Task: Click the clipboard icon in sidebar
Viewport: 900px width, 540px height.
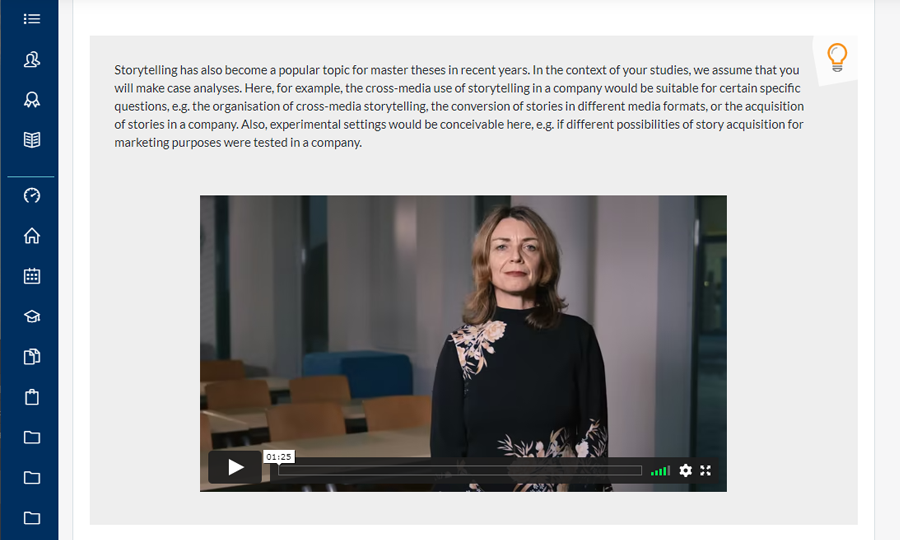Action: [32, 397]
